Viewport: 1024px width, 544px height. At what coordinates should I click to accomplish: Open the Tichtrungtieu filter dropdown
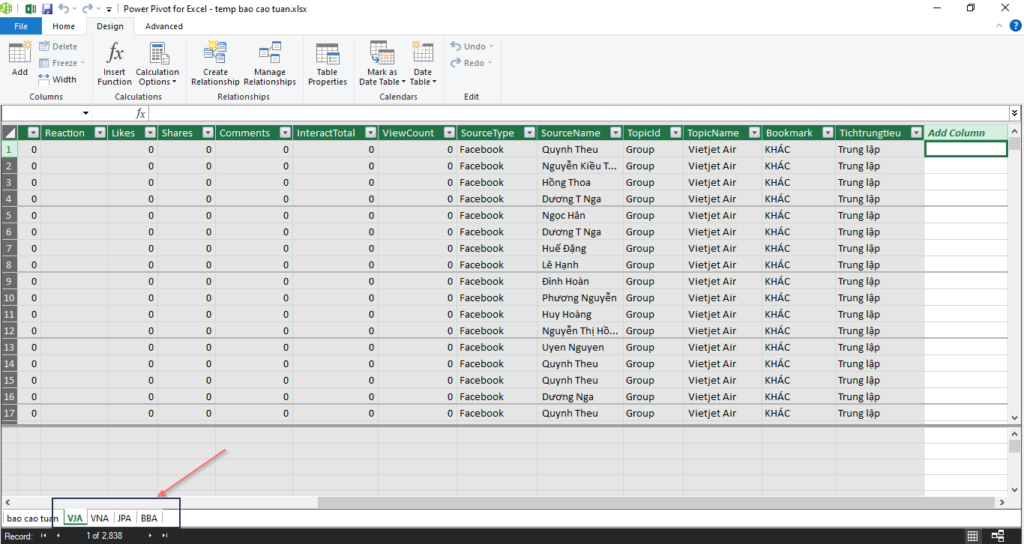916,133
